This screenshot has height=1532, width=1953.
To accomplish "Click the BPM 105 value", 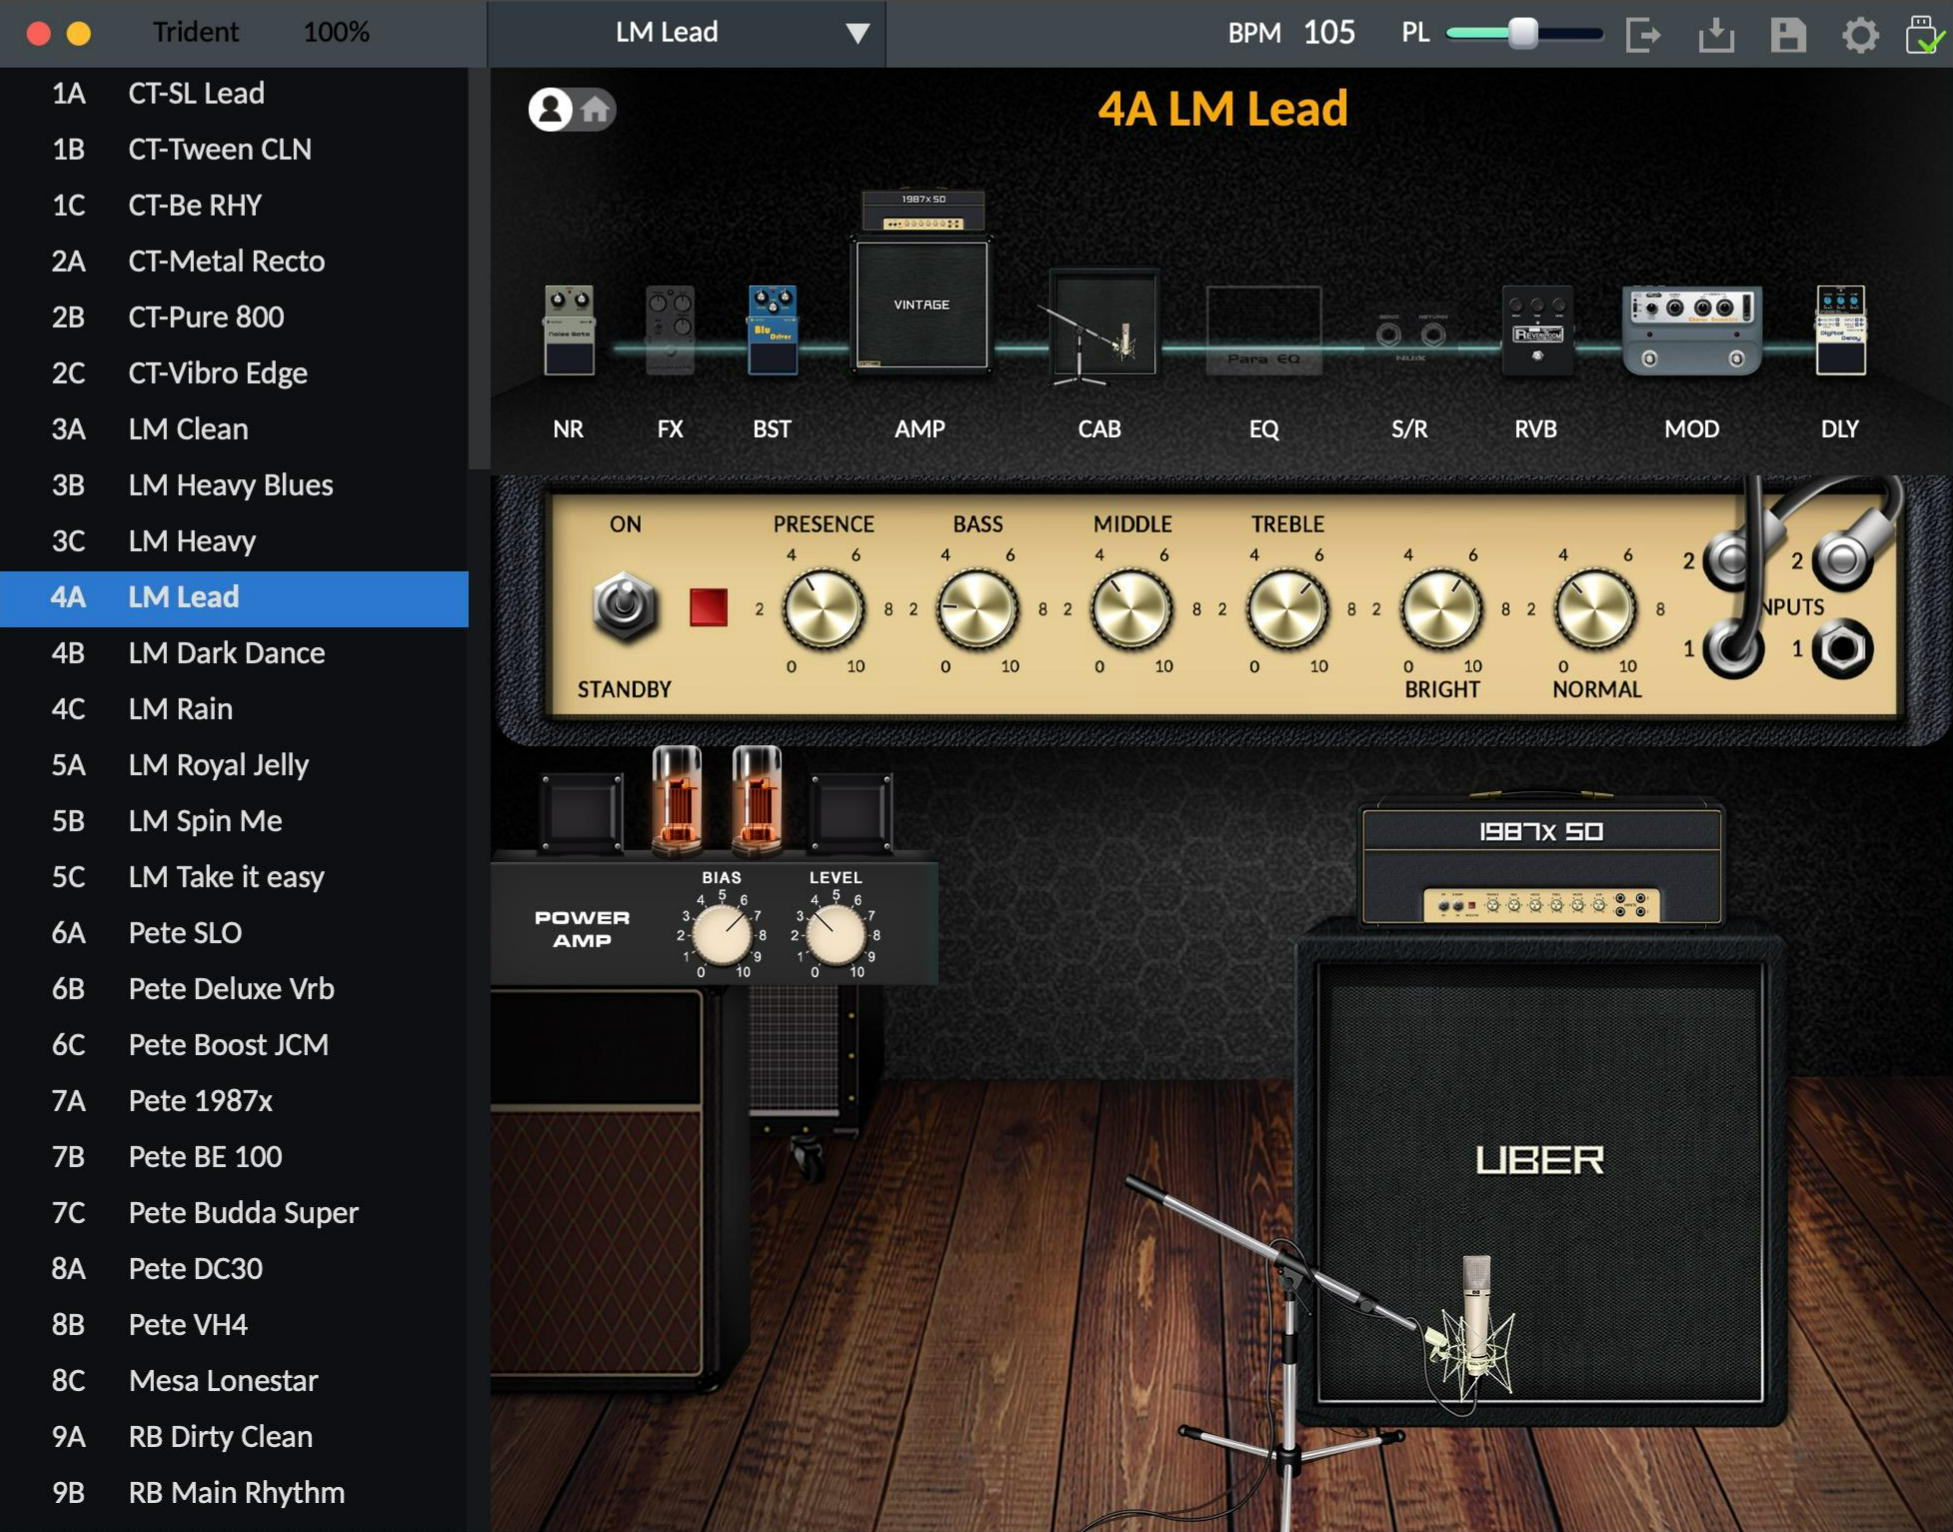I will (x=1328, y=33).
